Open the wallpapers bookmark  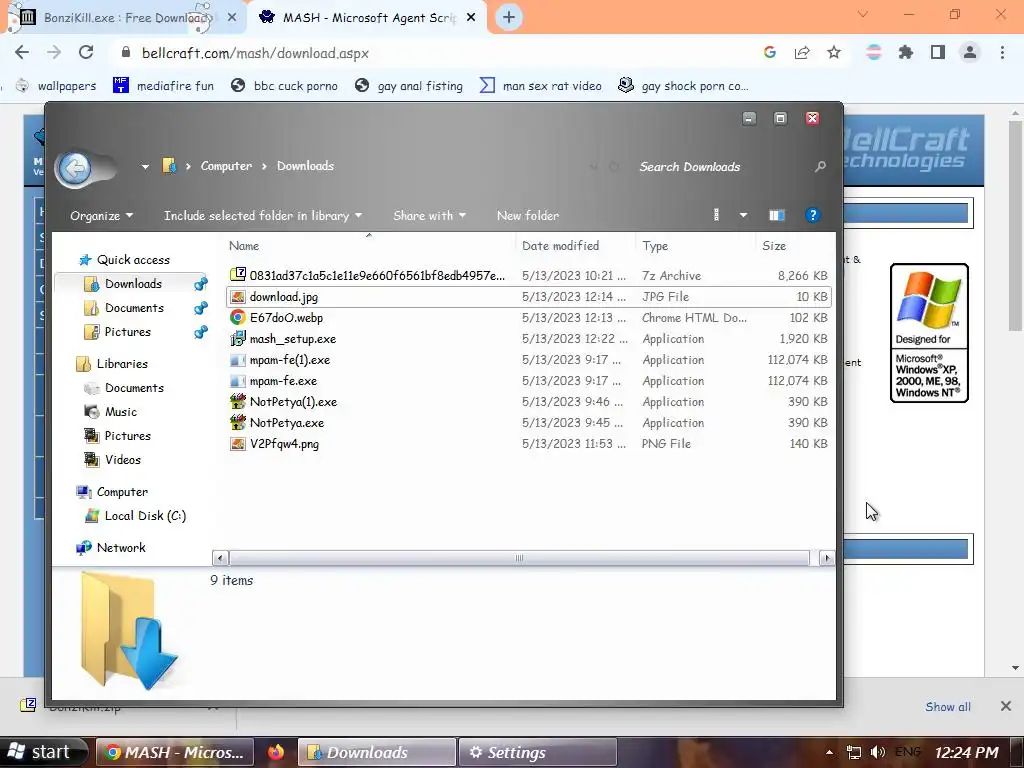click(x=56, y=86)
